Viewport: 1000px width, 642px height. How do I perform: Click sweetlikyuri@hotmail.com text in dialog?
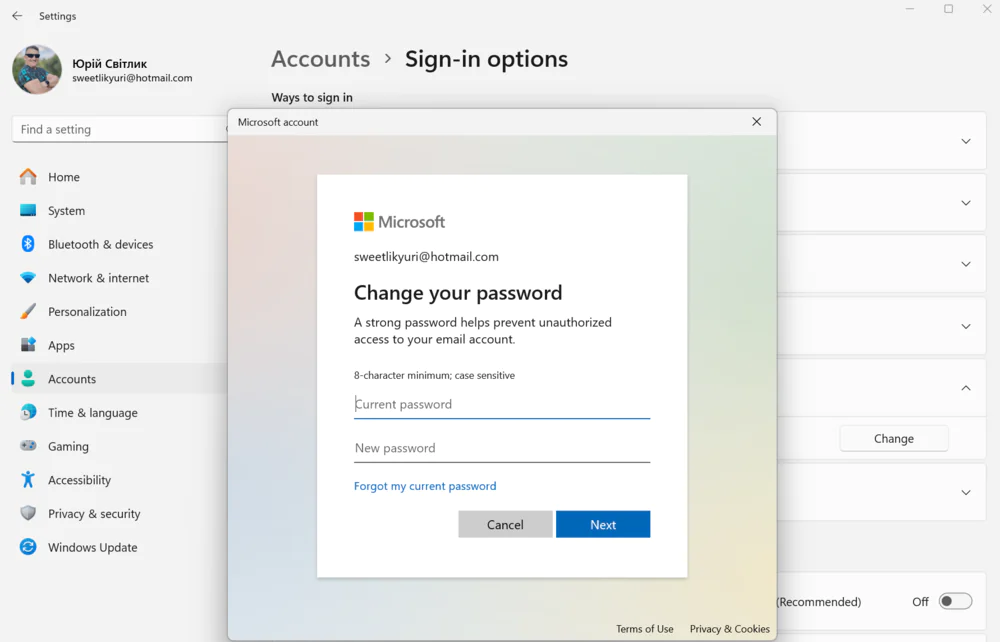pos(426,257)
